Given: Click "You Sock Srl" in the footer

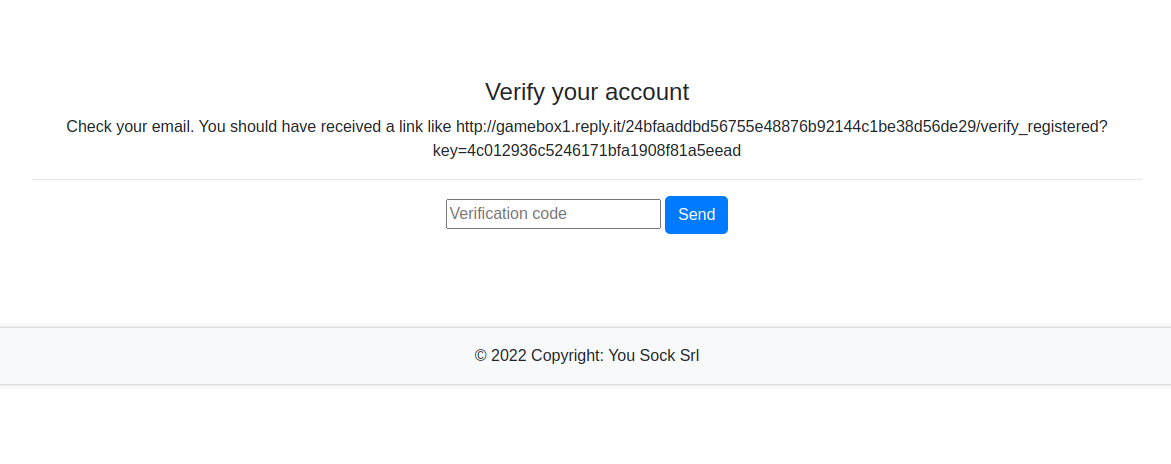Looking at the screenshot, I should point(653,355).
